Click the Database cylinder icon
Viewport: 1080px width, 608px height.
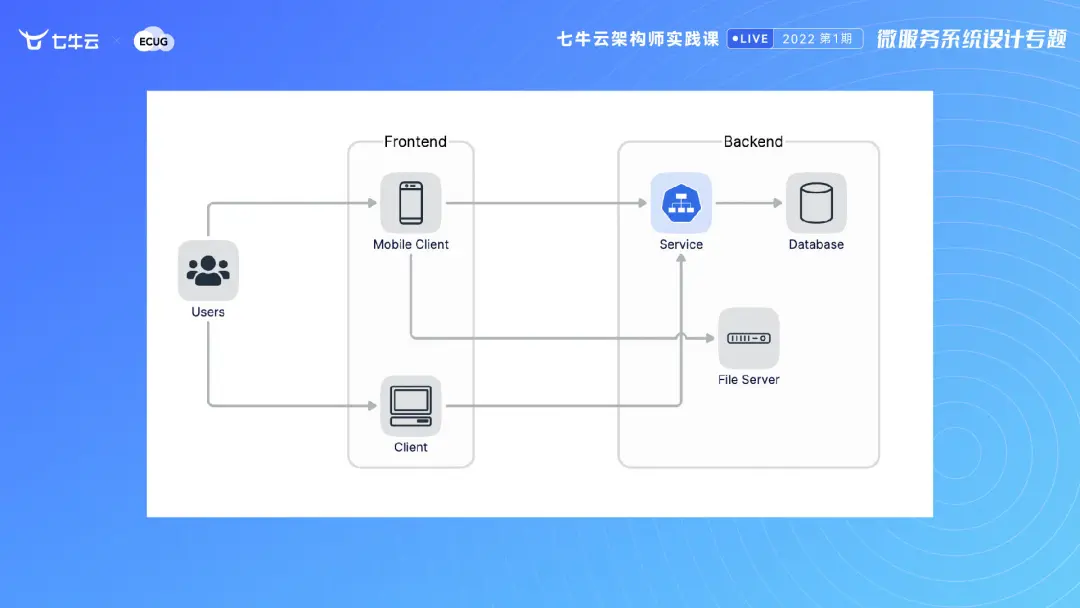pyautogui.click(x=816, y=203)
